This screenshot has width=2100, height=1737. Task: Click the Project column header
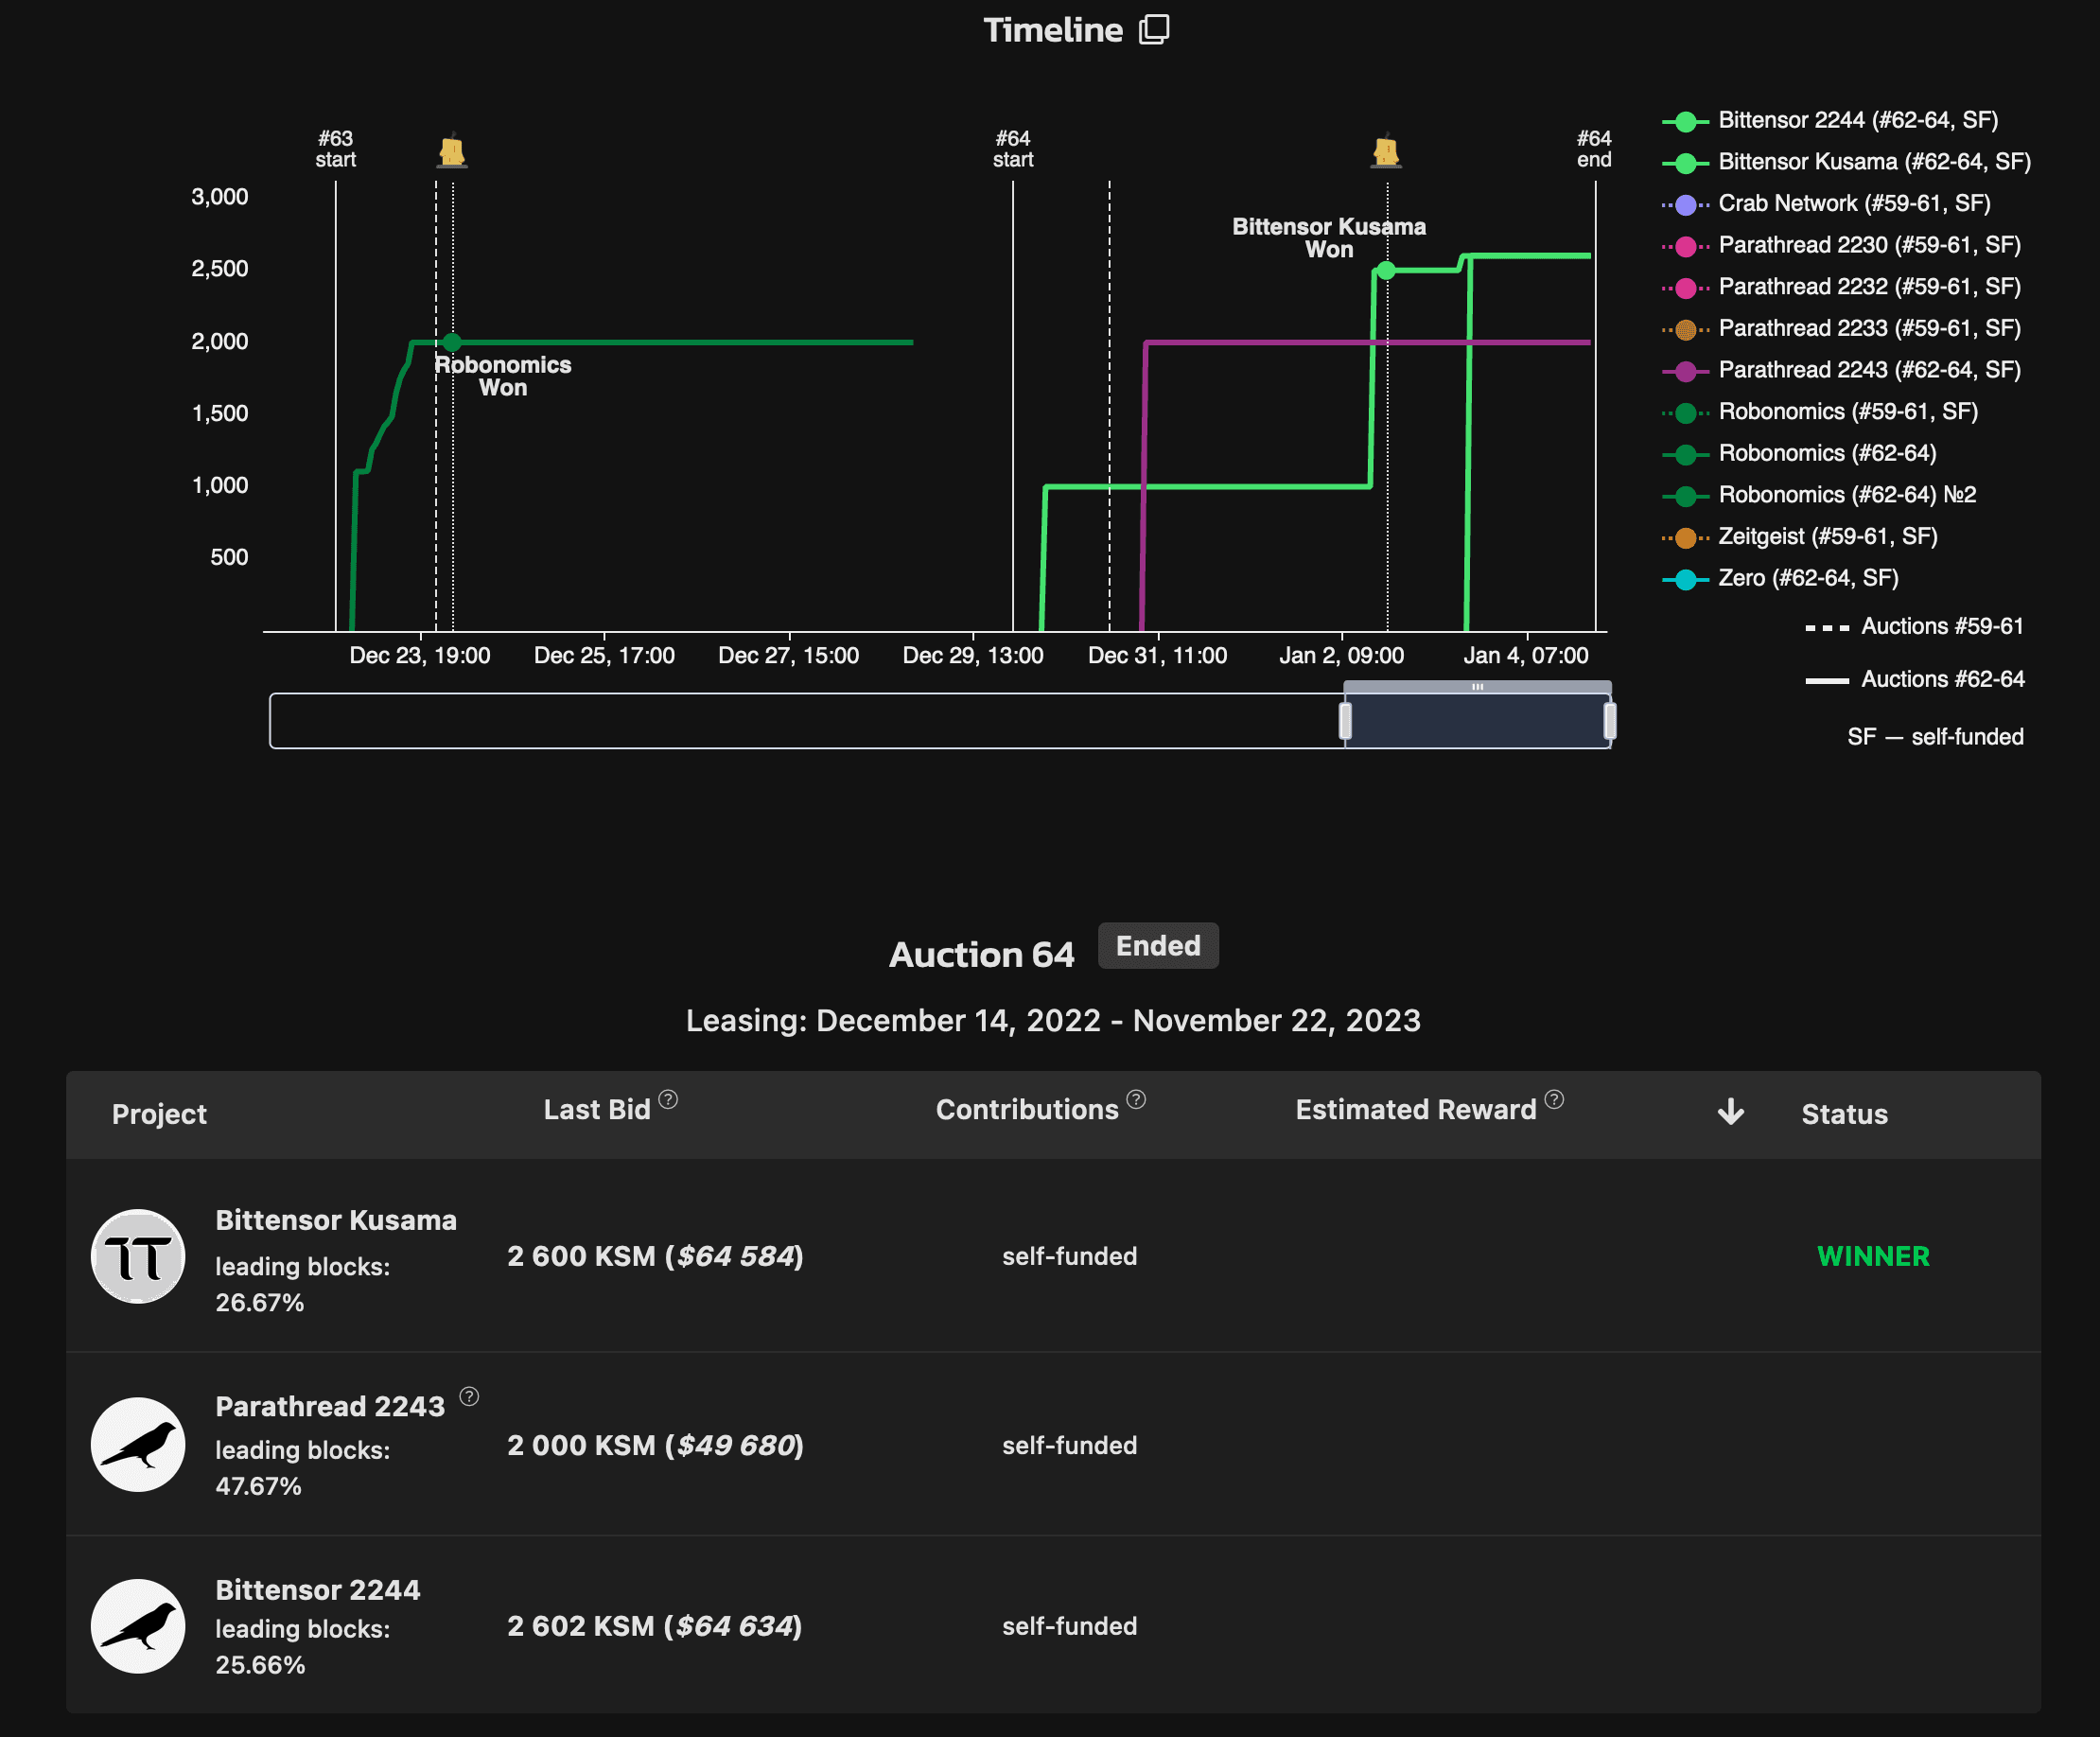(x=159, y=1114)
